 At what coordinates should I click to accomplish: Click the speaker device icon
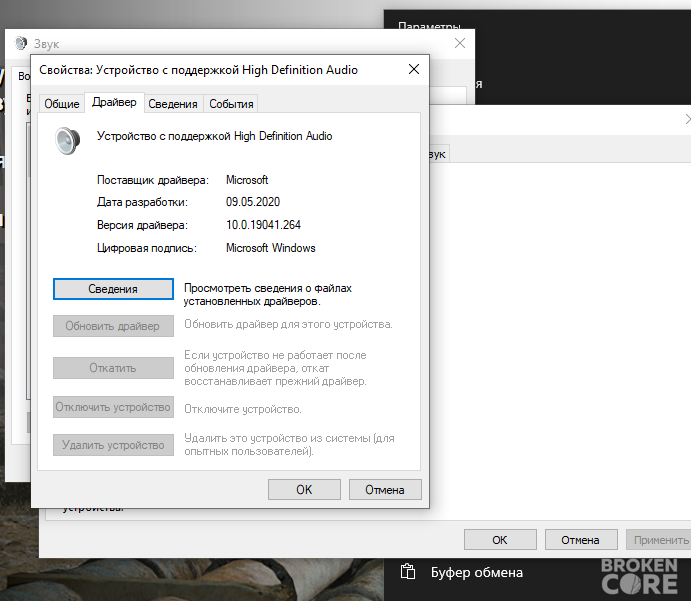click(x=67, y=141)
